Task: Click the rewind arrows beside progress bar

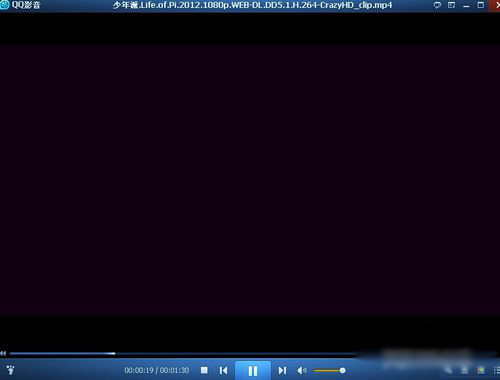Action: pyautogui.click(x=3, y=353)
